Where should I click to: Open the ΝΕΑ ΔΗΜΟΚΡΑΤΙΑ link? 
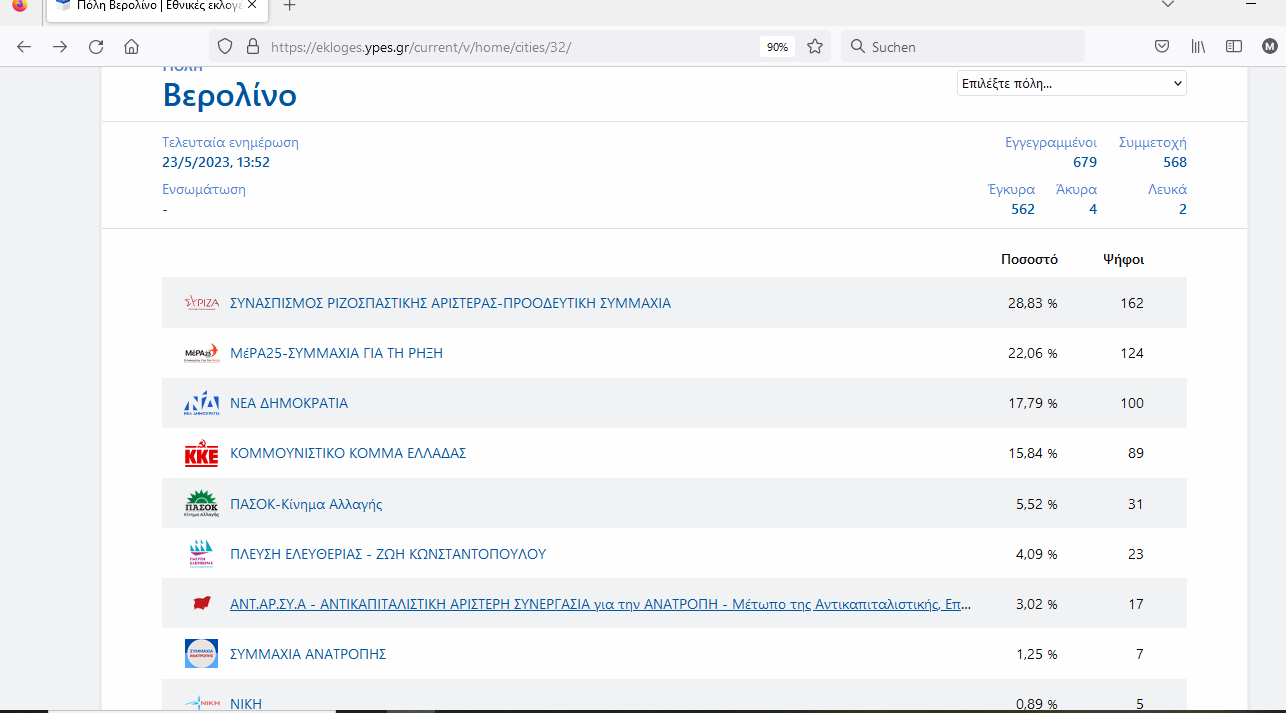coord(289,403)
